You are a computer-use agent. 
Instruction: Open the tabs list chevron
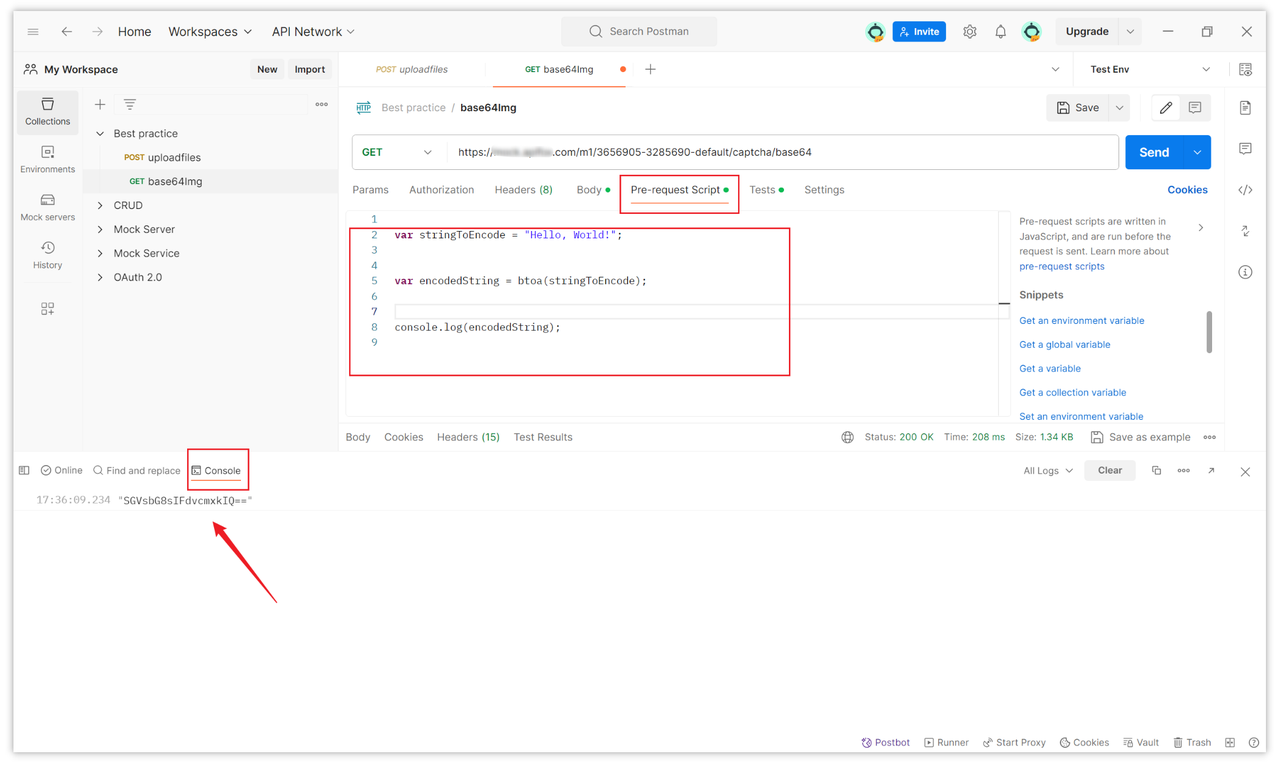pyautogui.click(x=1055, y=69)
